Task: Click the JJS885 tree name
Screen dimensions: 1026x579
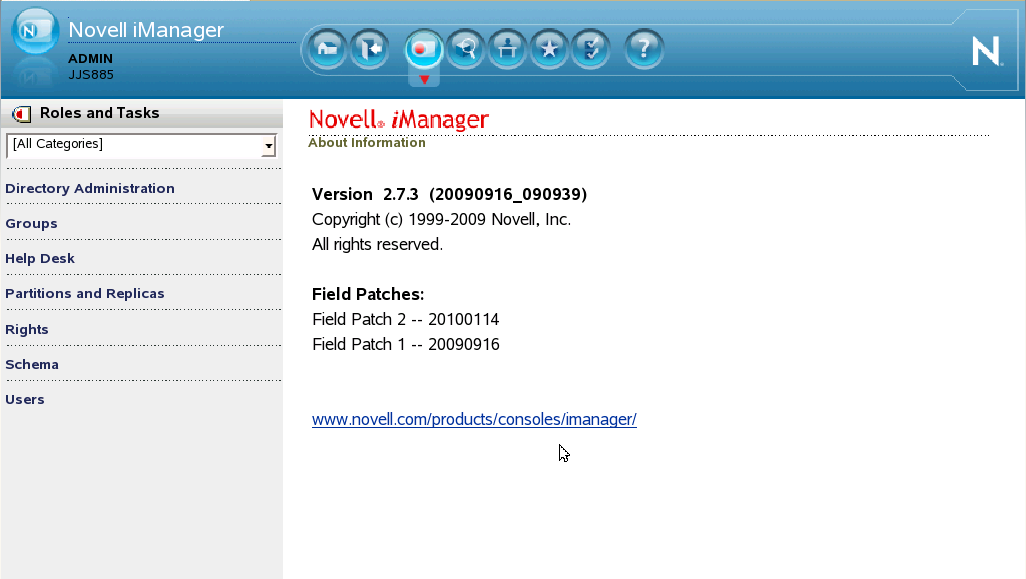Action: click(91, 75)
